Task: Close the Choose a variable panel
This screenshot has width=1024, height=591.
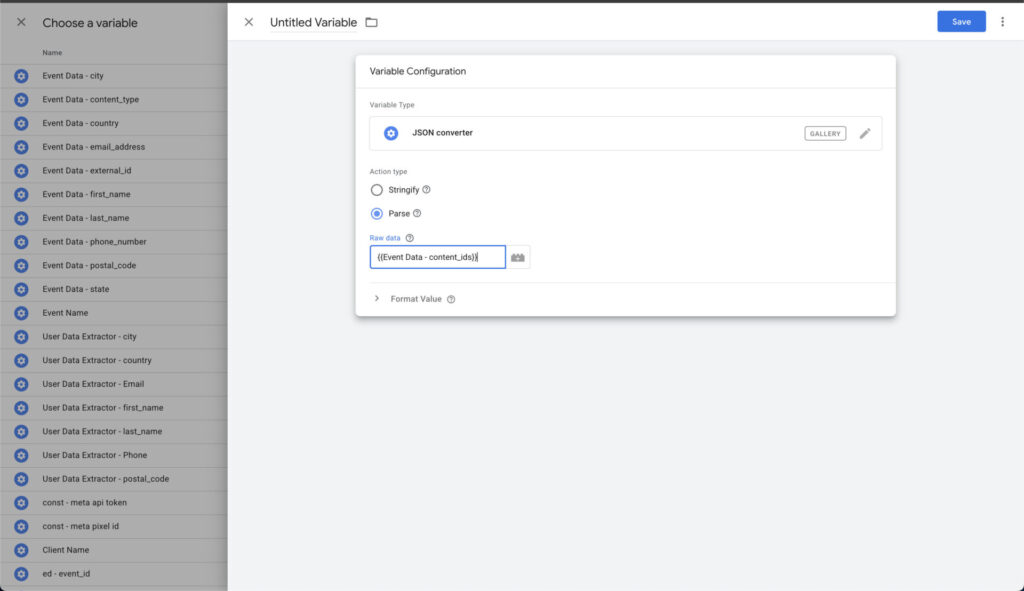Action: (21, 22)
